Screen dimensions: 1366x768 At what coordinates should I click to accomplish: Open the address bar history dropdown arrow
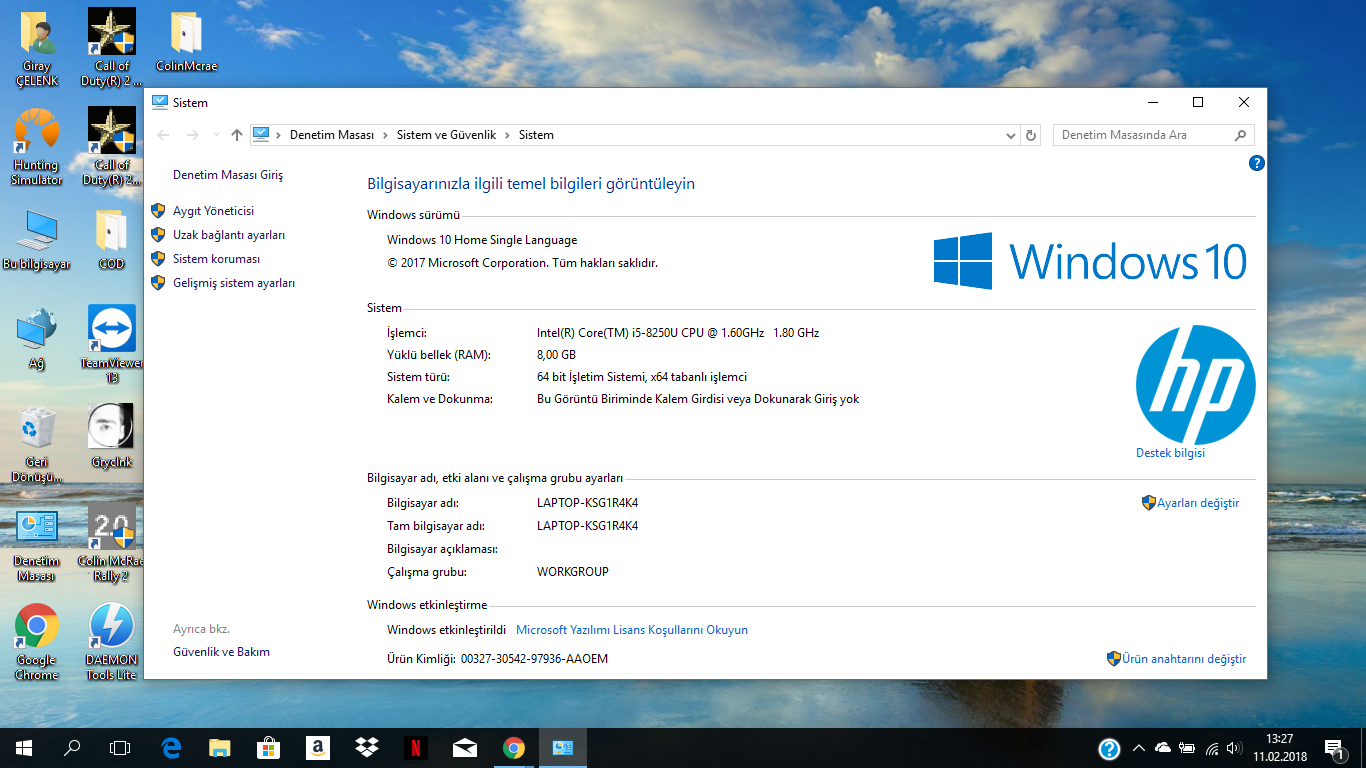pyautogui.click(x=1011, y=135)
